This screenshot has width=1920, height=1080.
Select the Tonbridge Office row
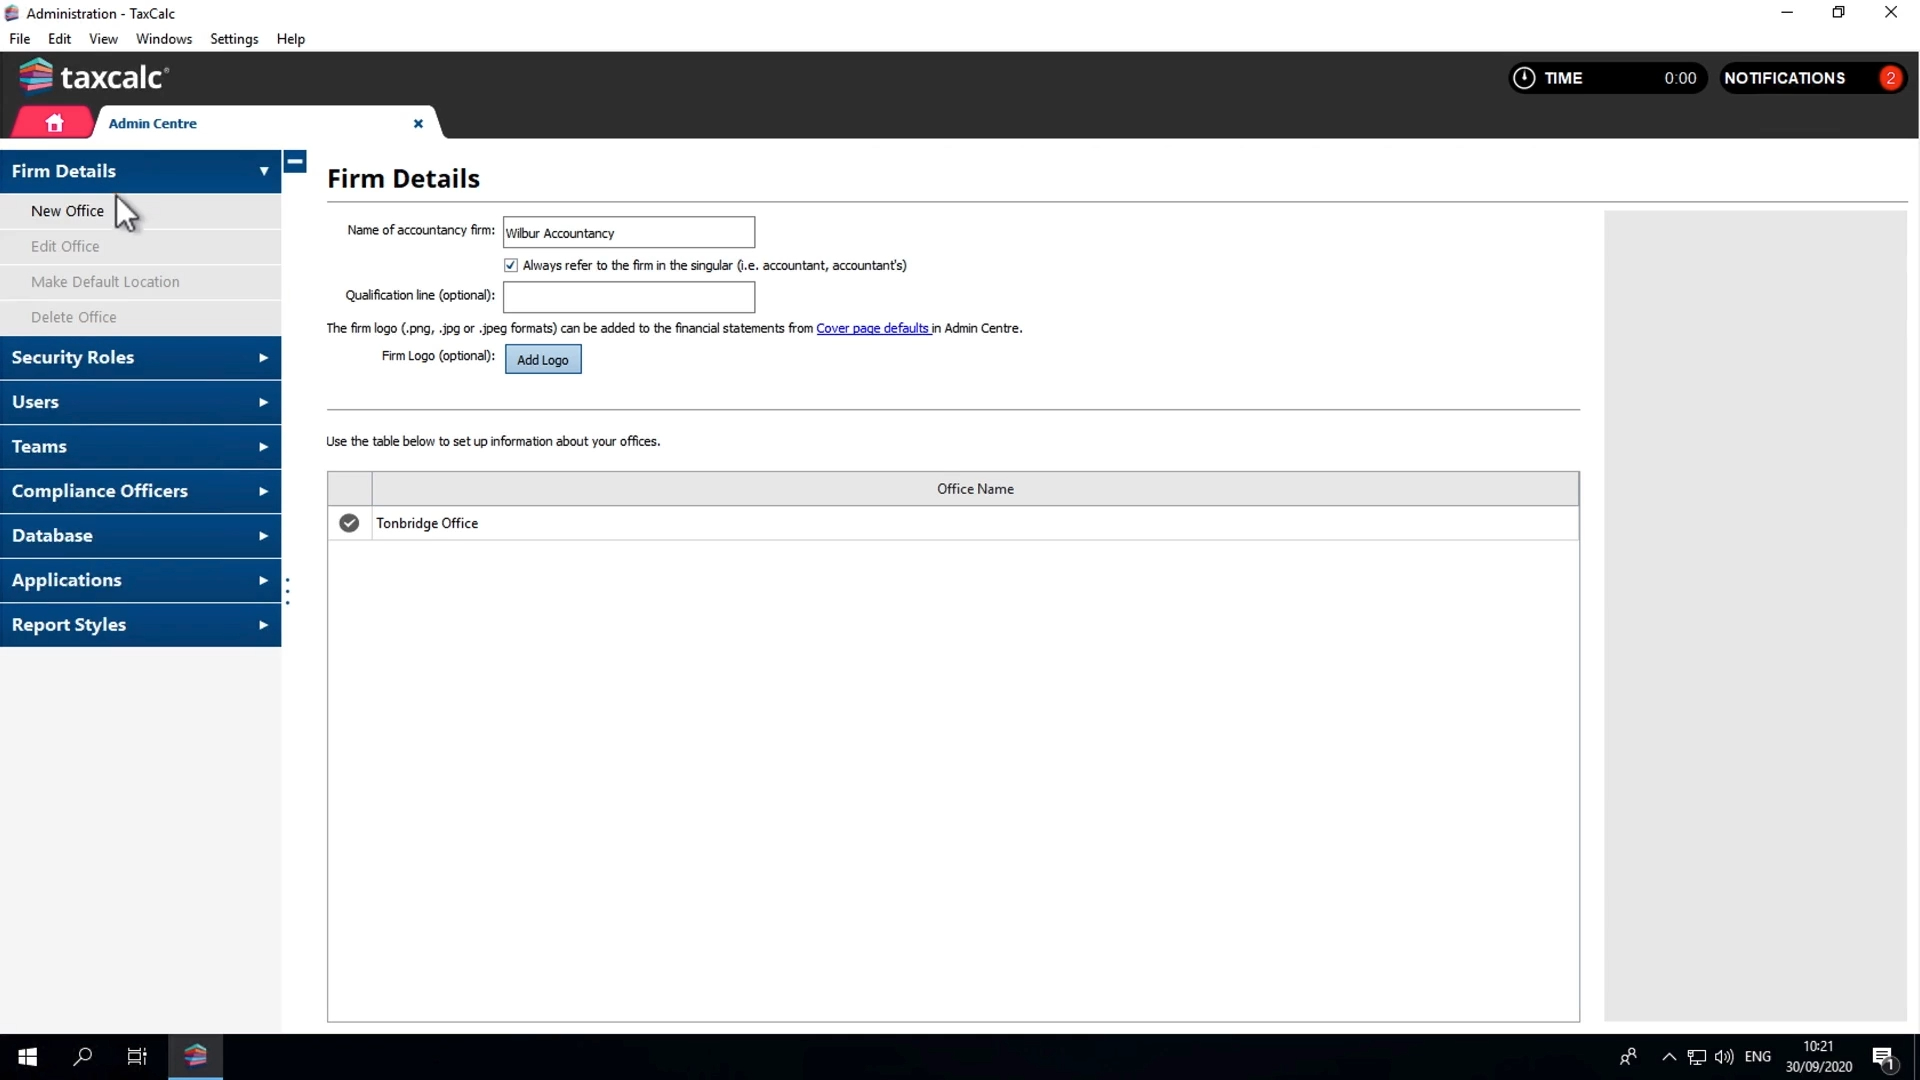953,523
